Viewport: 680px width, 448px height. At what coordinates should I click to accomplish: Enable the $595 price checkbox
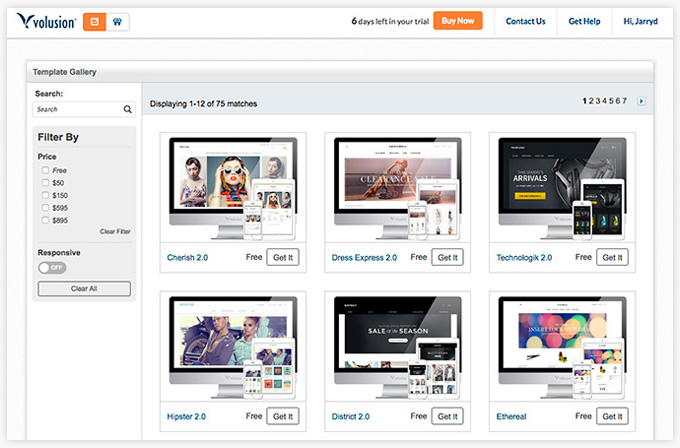[45, 208]
